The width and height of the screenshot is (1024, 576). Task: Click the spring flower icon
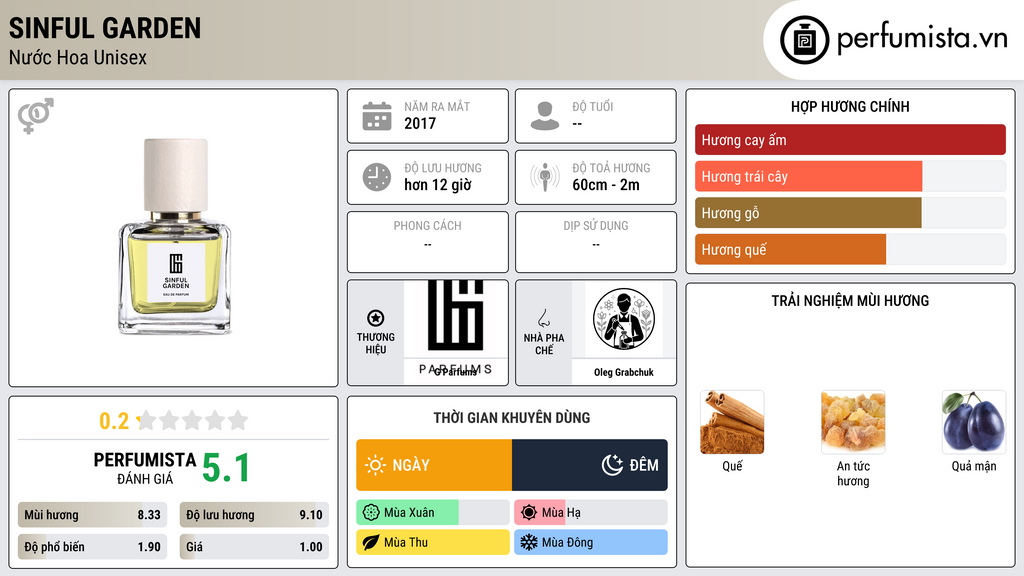(371, 513)
